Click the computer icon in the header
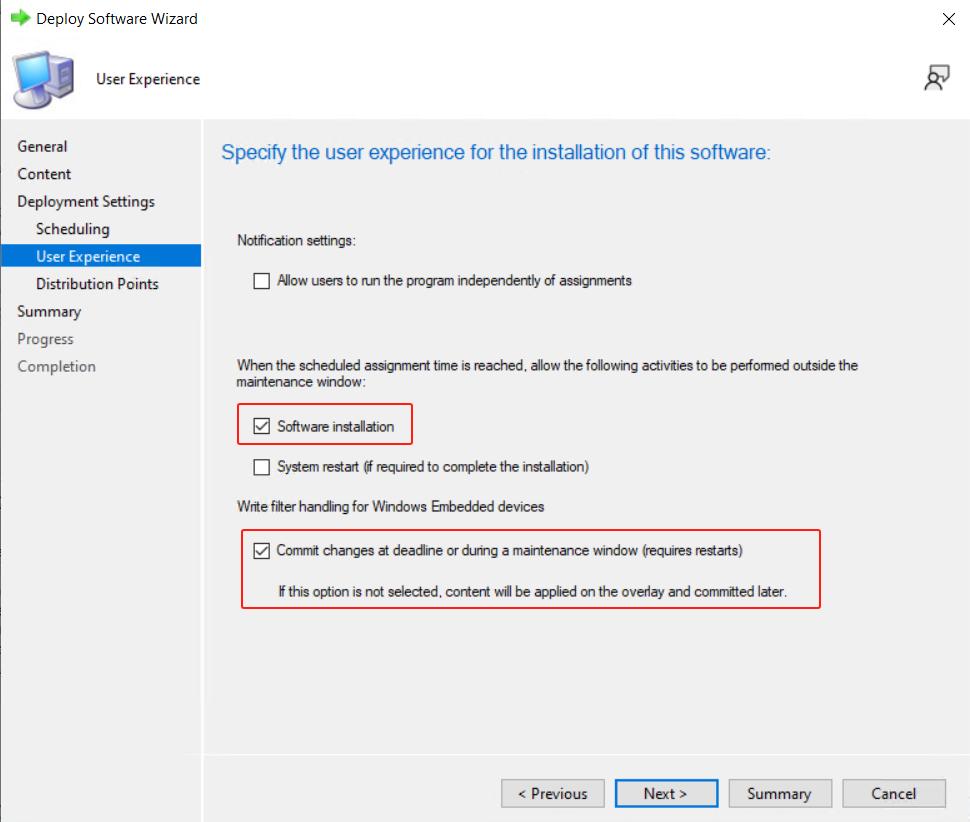Screen dimensions: 970x822 click(x=43, y=80)
